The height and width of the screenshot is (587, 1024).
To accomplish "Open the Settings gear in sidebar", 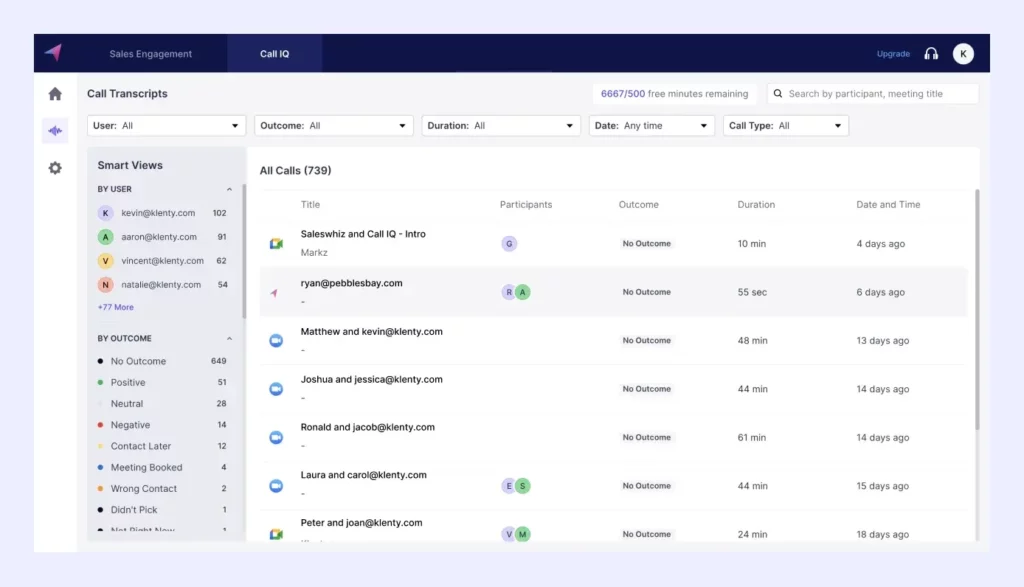I will (x=55, y=168).
